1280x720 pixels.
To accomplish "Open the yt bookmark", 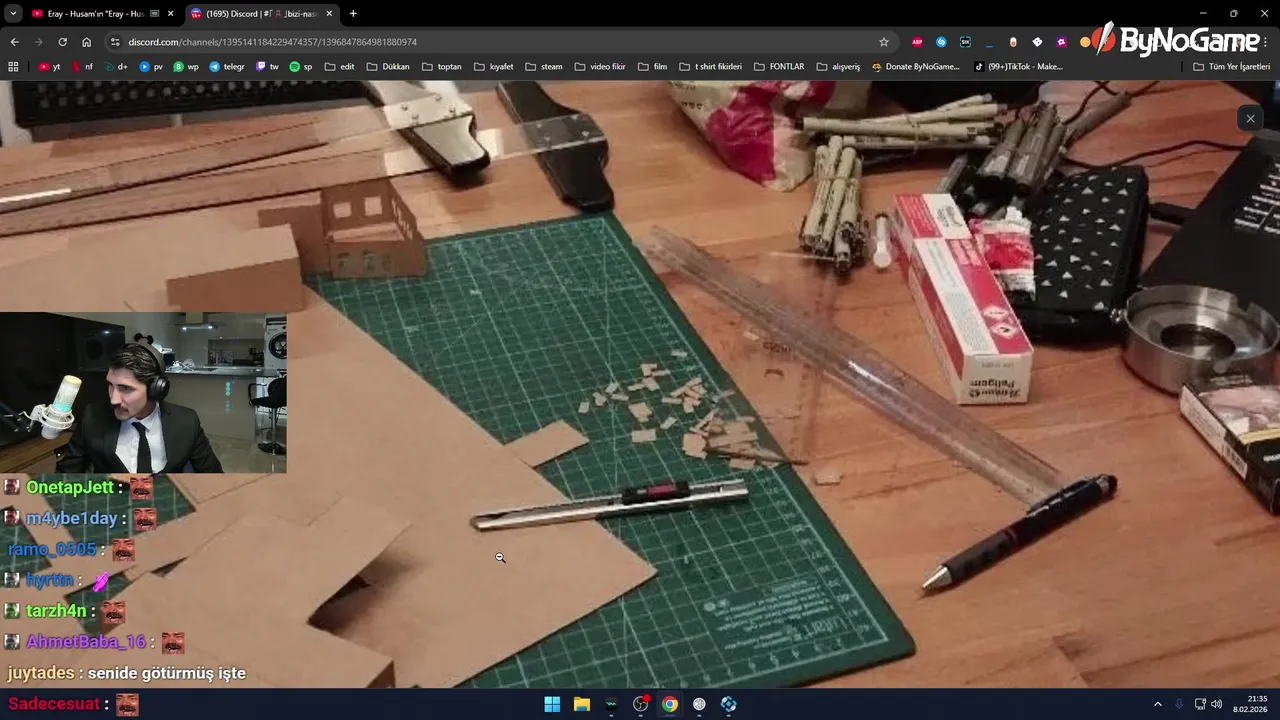I will pyautogui.click(x=50, y=67).
